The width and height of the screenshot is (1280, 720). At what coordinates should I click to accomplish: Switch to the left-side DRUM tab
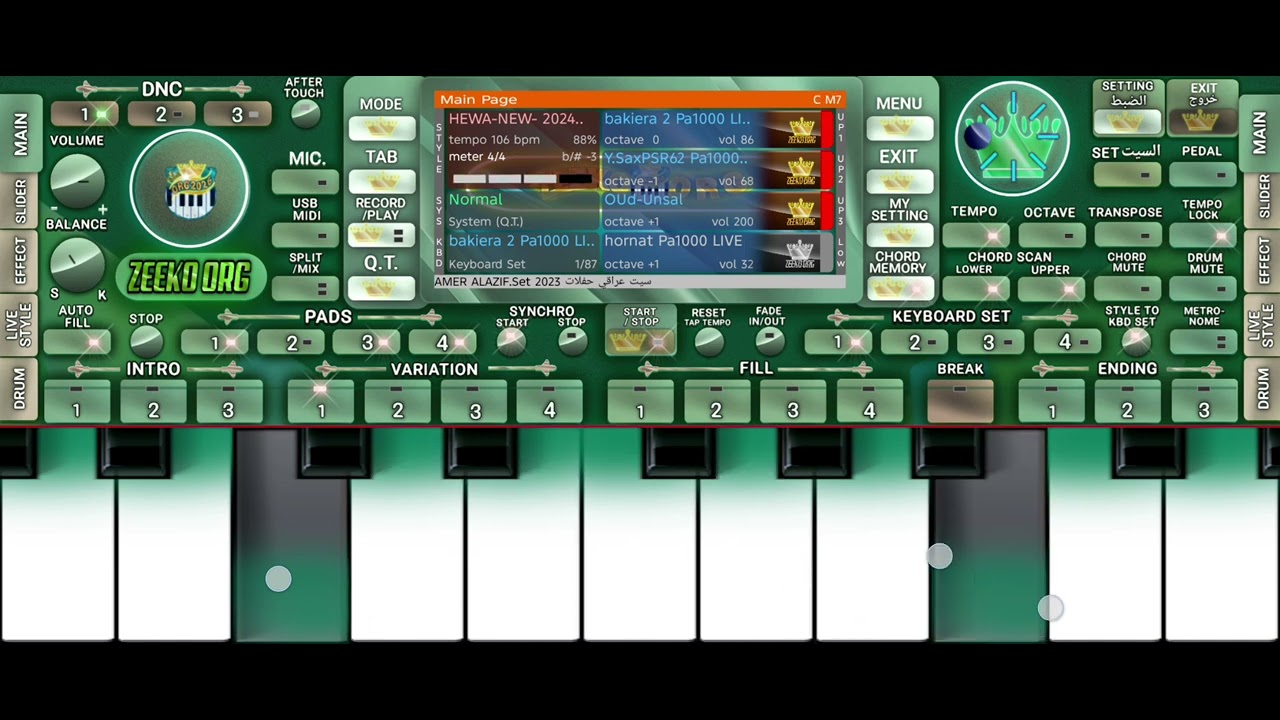click(21, 387)
